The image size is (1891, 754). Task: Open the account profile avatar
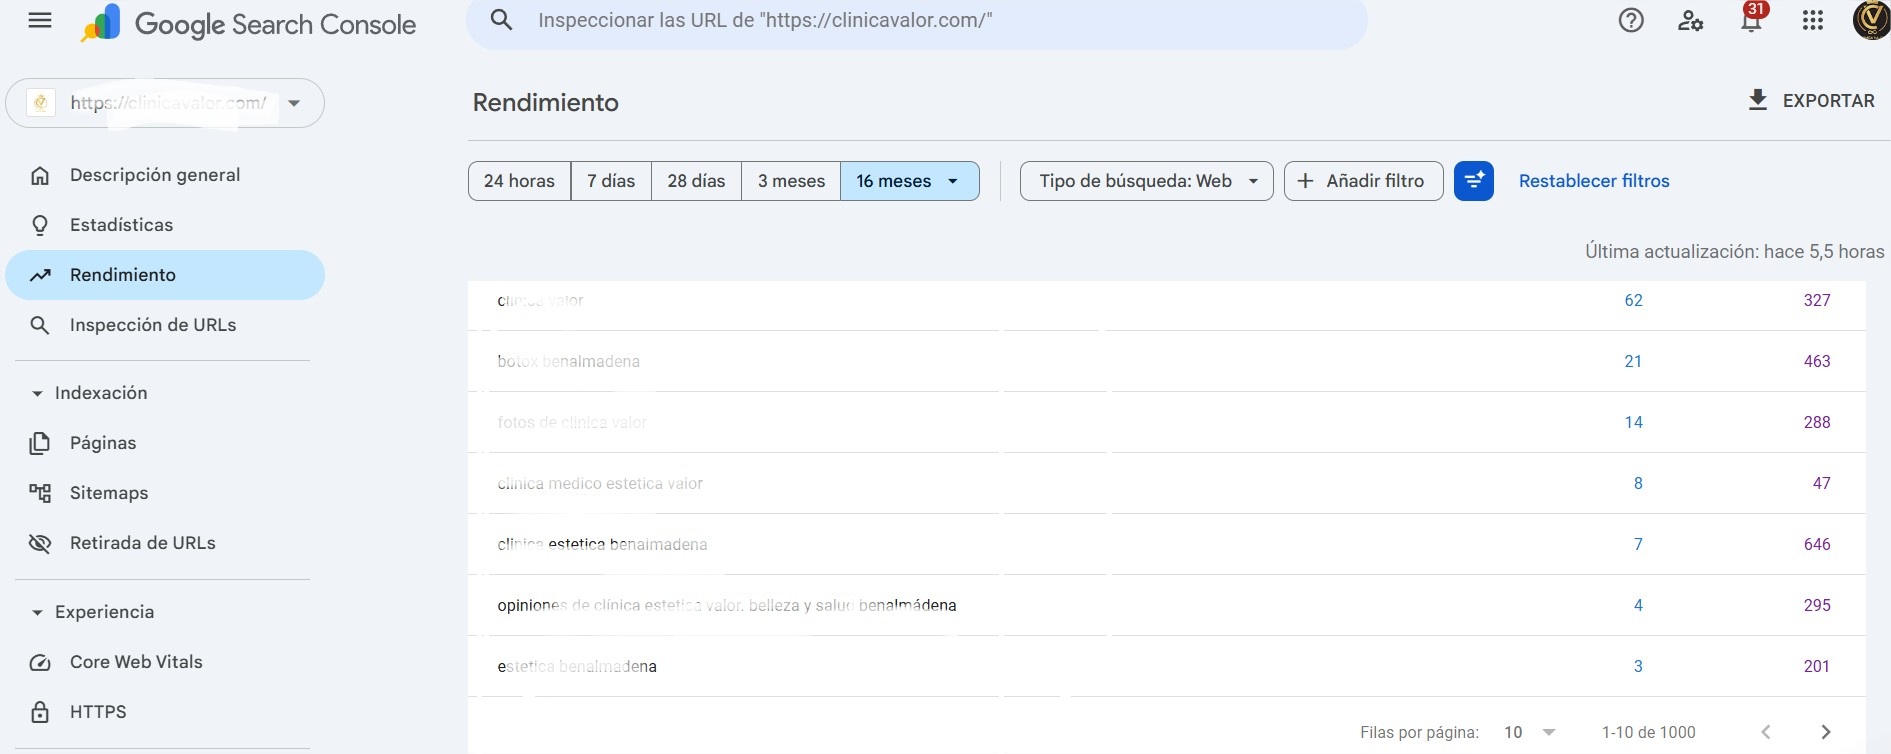point(1871,20)
